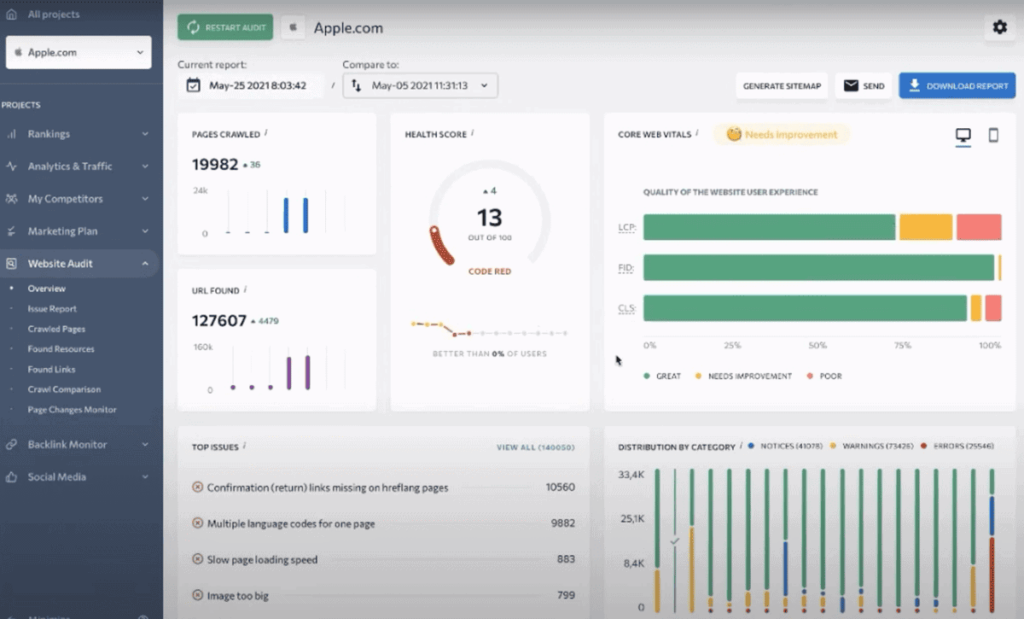Click the Marketing Plan checklist icon
This screenshot has height=619, width=1024.
click(x=11, y=231)
